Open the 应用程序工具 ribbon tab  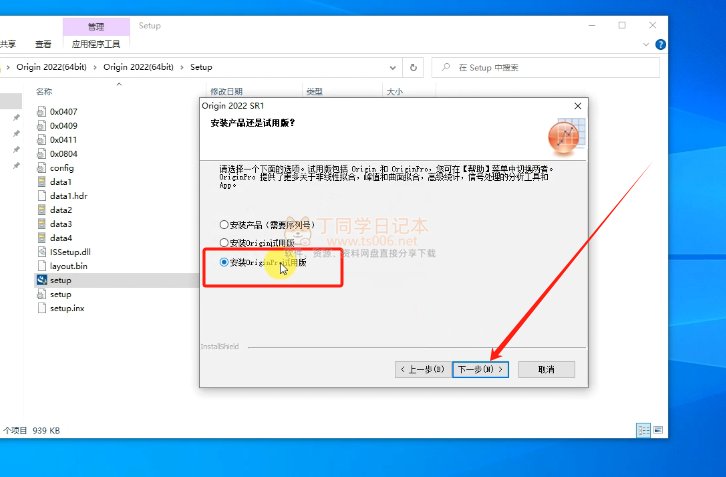point(96,44)
